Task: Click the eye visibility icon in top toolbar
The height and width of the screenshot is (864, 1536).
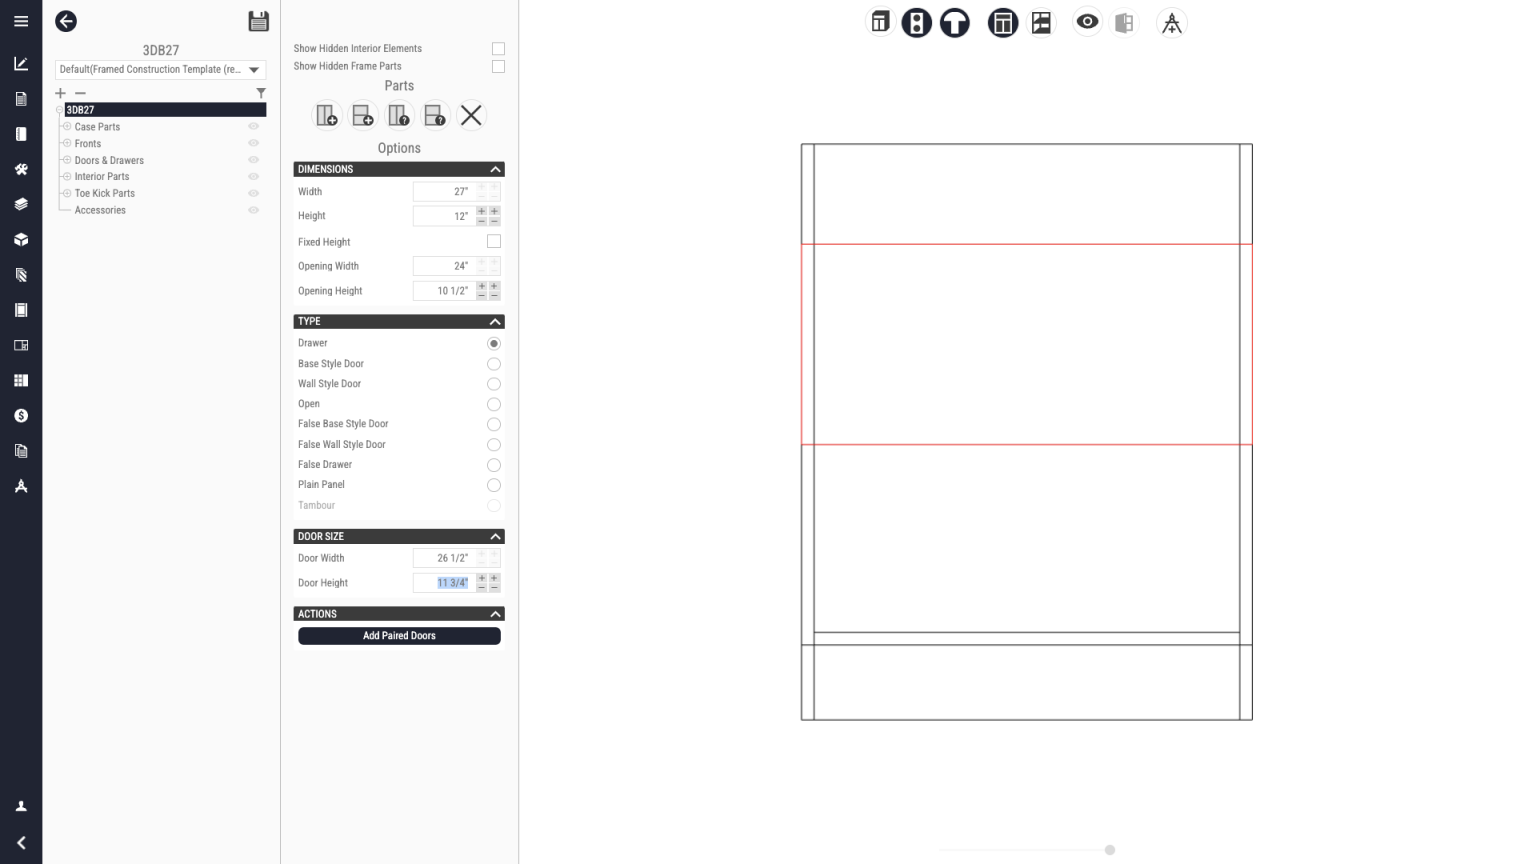Action: pyautogui.click(x=1087, y=22)
